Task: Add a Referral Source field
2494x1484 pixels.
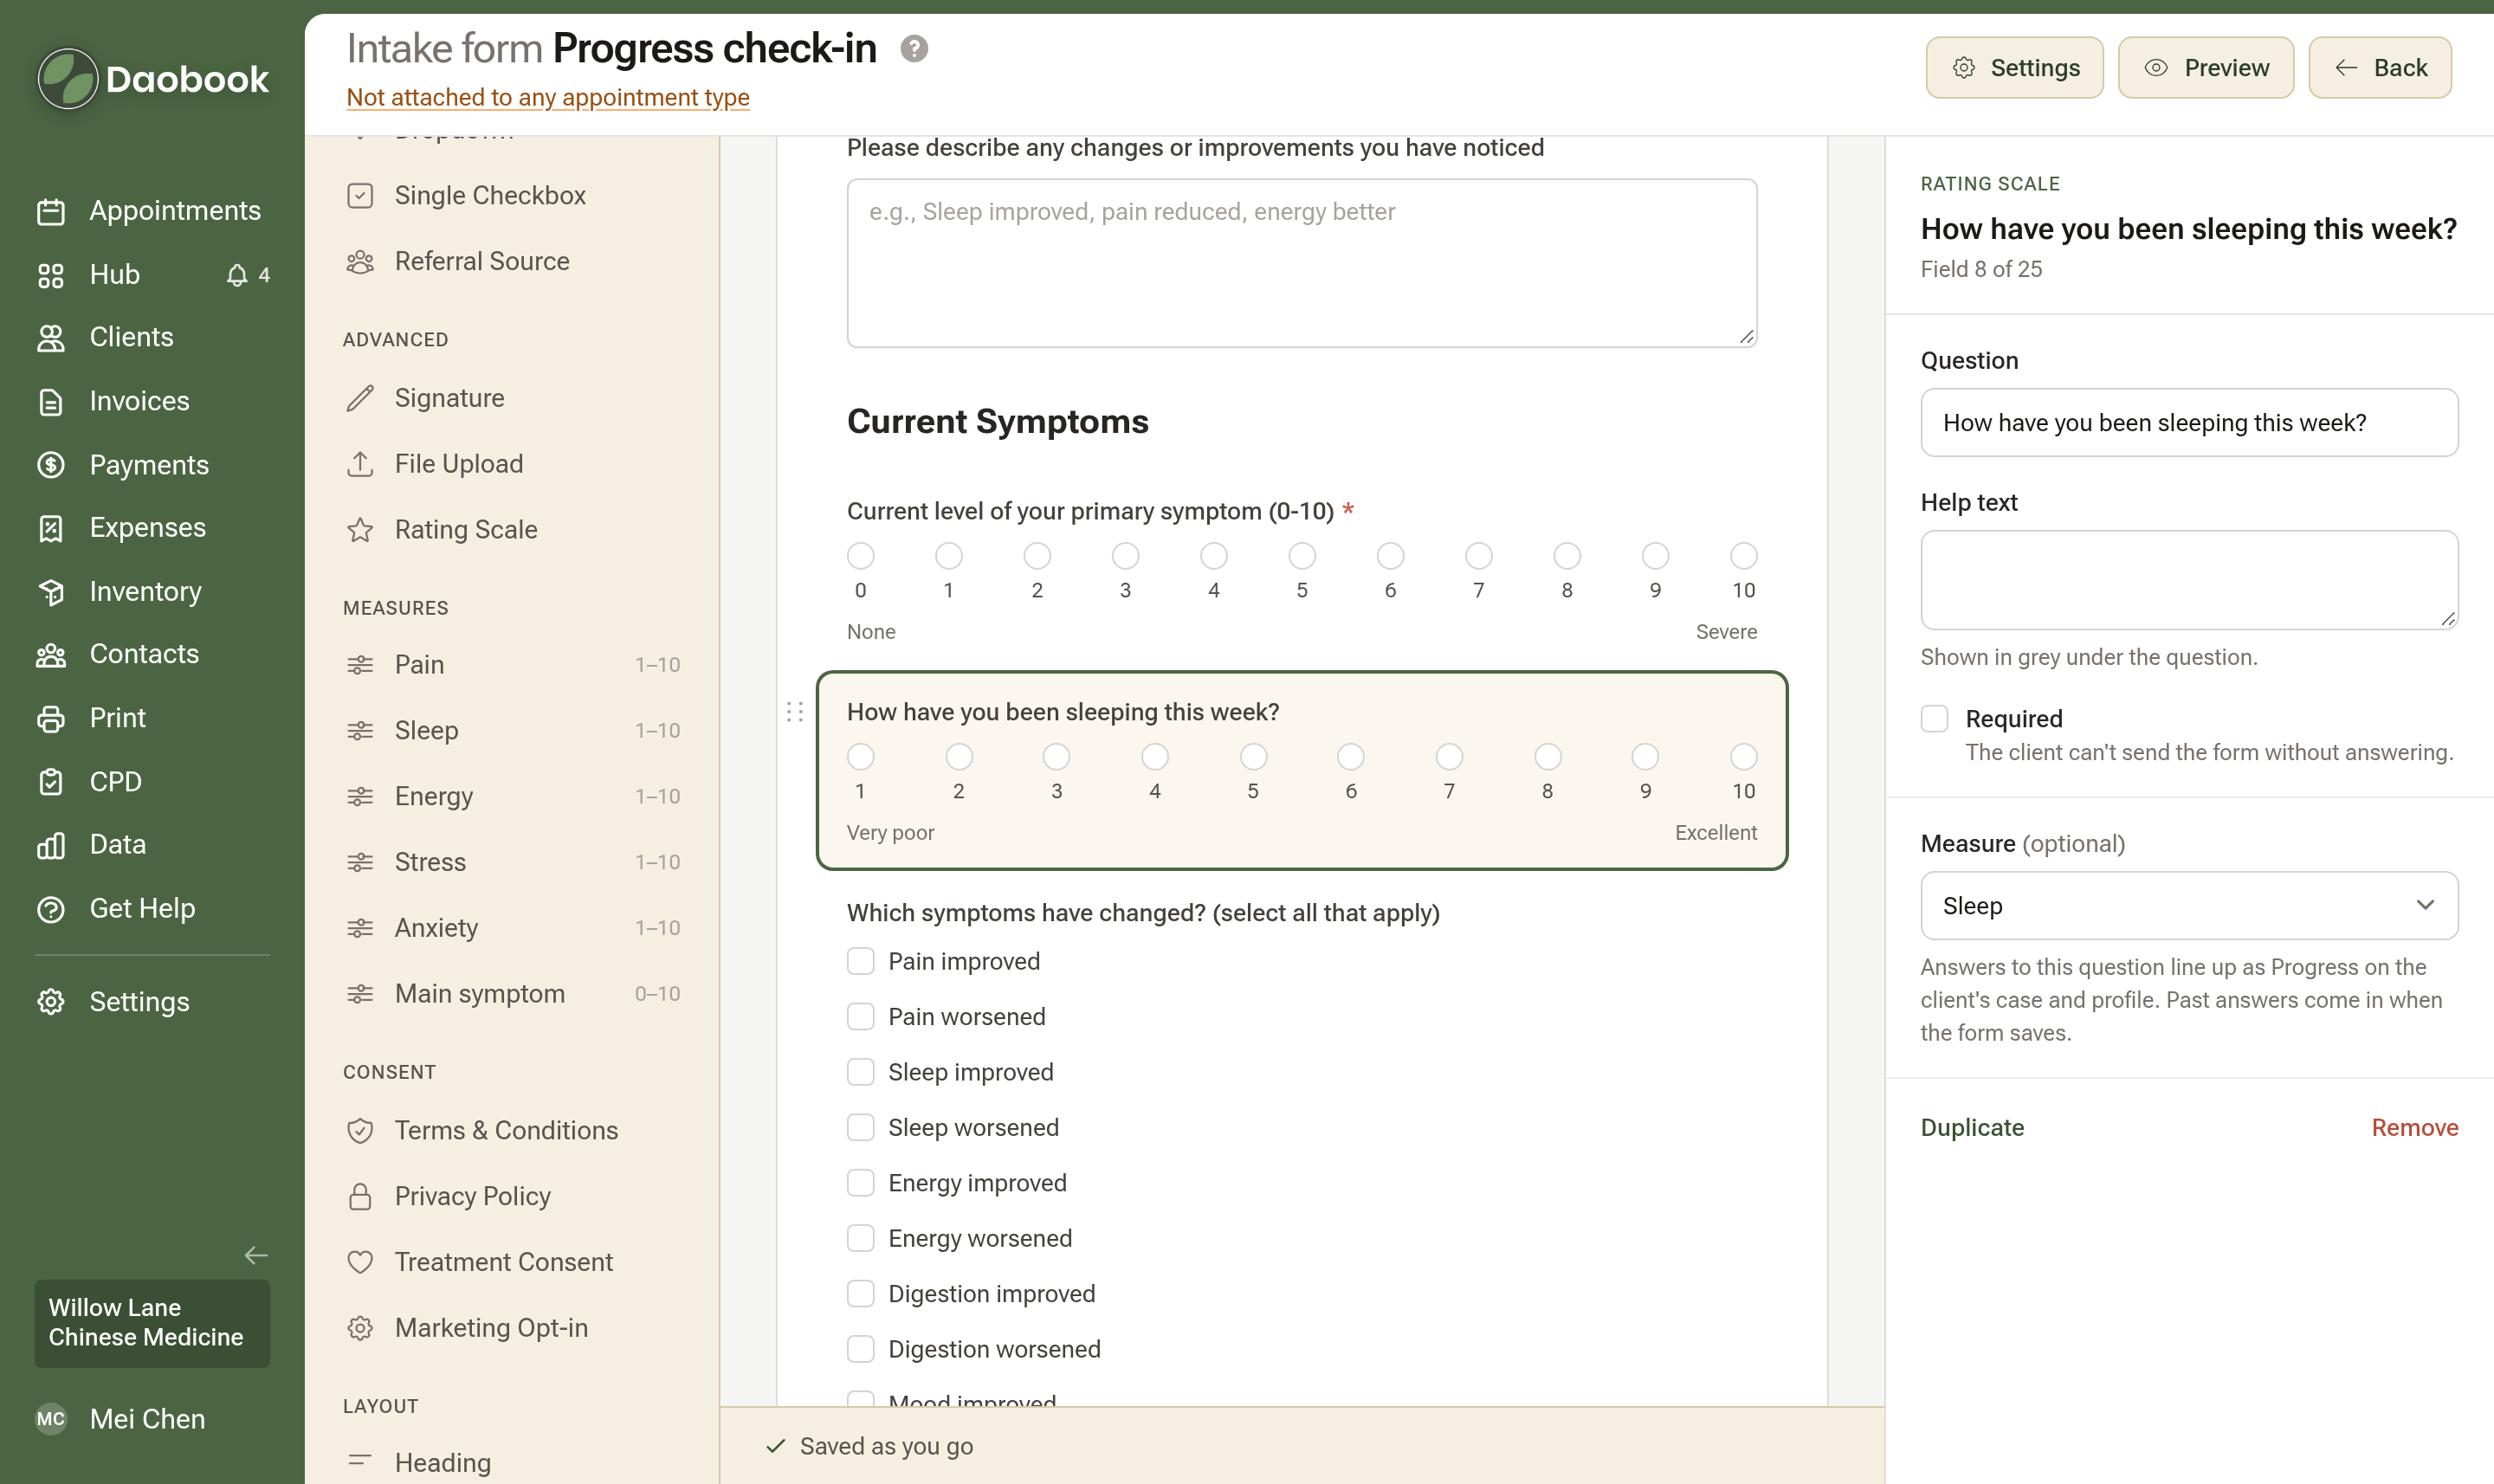Action: pos(513,261)
